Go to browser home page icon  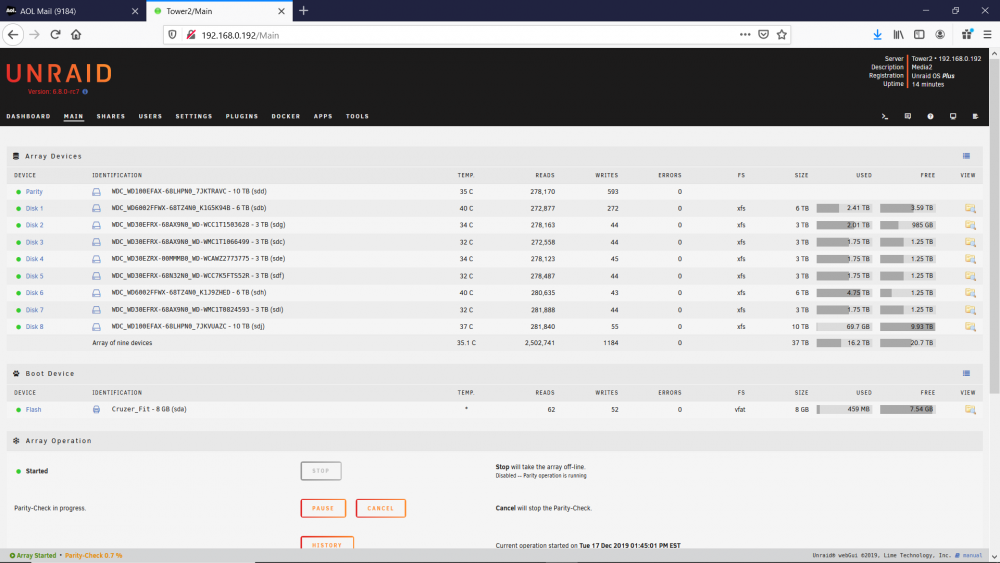76,34
